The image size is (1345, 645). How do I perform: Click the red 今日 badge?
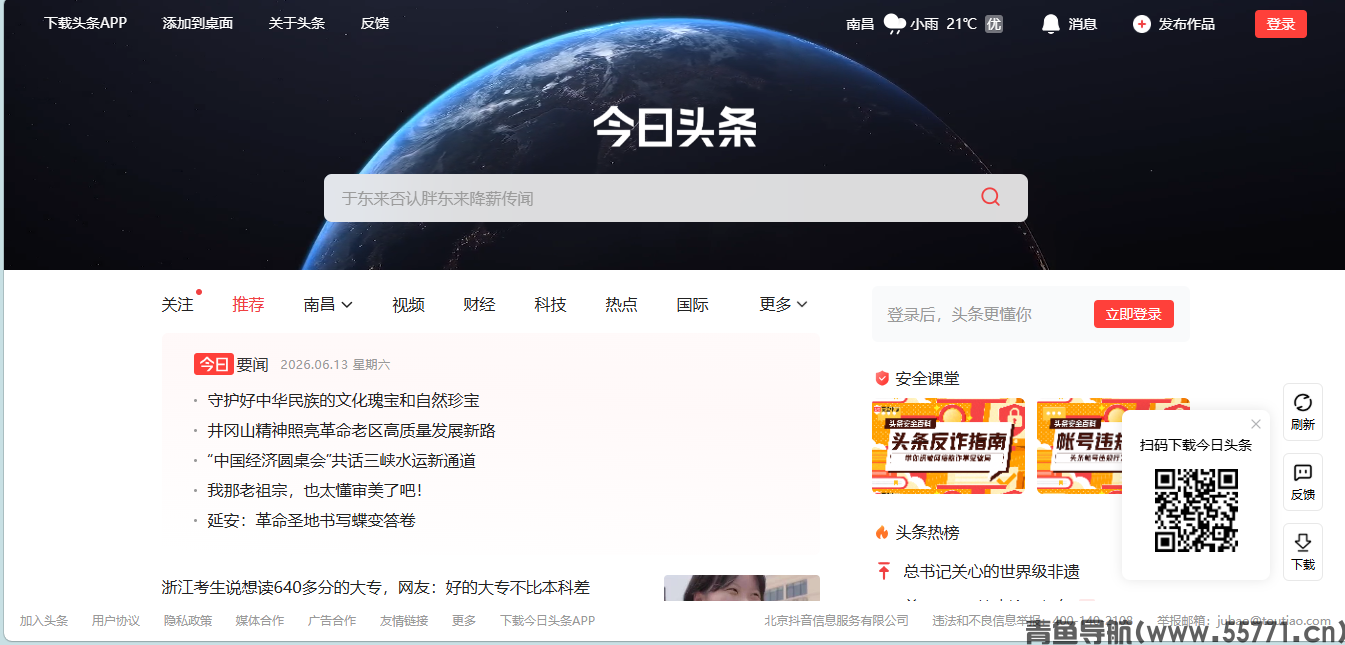(x=213, y=364)
